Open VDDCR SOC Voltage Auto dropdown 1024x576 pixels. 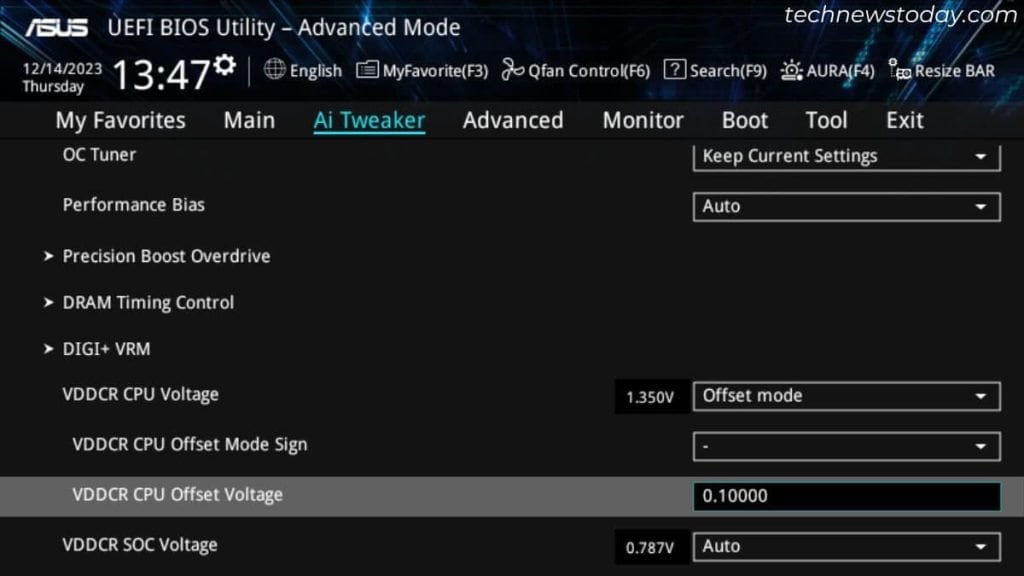click(x=846, y=547)
